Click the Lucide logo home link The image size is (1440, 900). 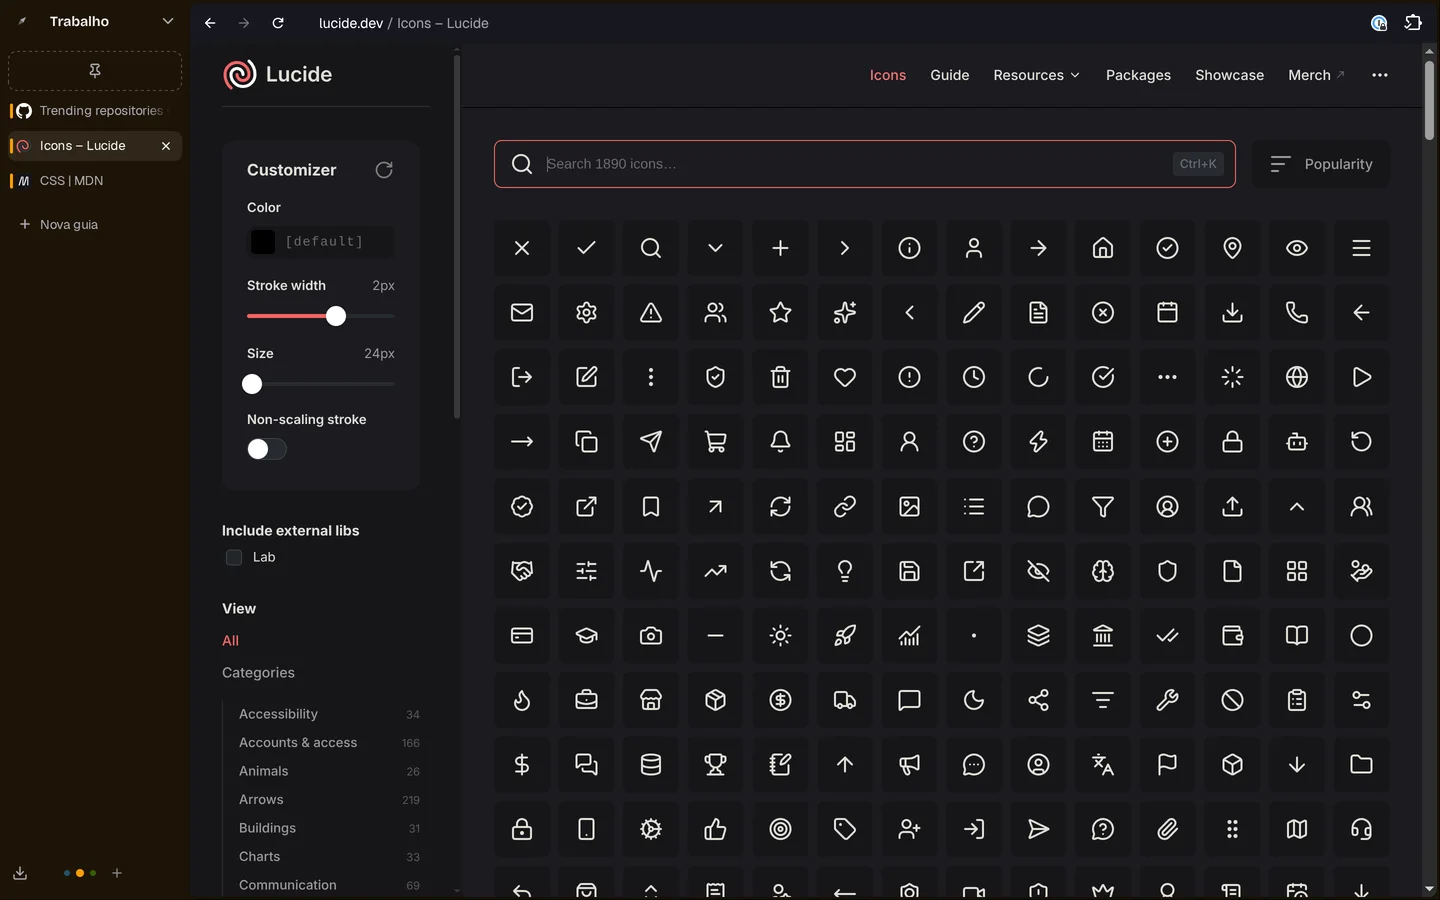point(278,74)
